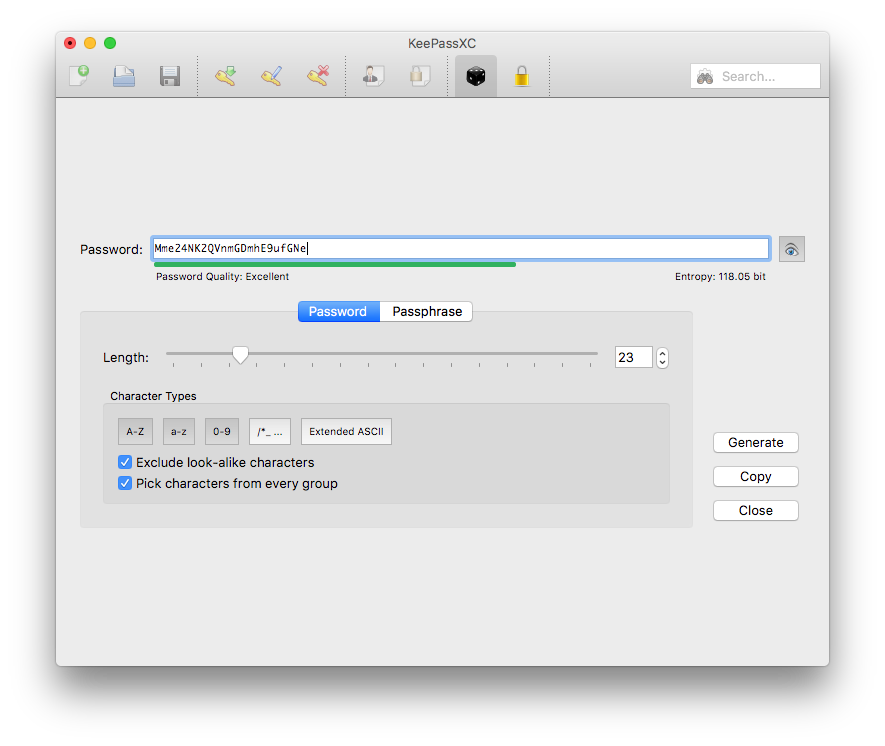Click the Length slider handle

[240, 355]
